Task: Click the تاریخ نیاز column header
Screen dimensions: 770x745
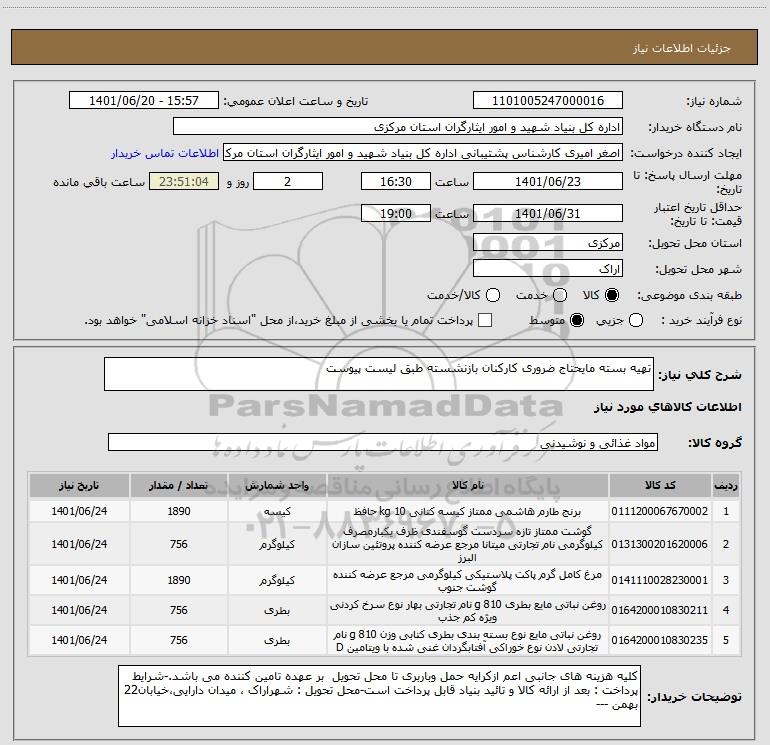Action: [79, 486]
